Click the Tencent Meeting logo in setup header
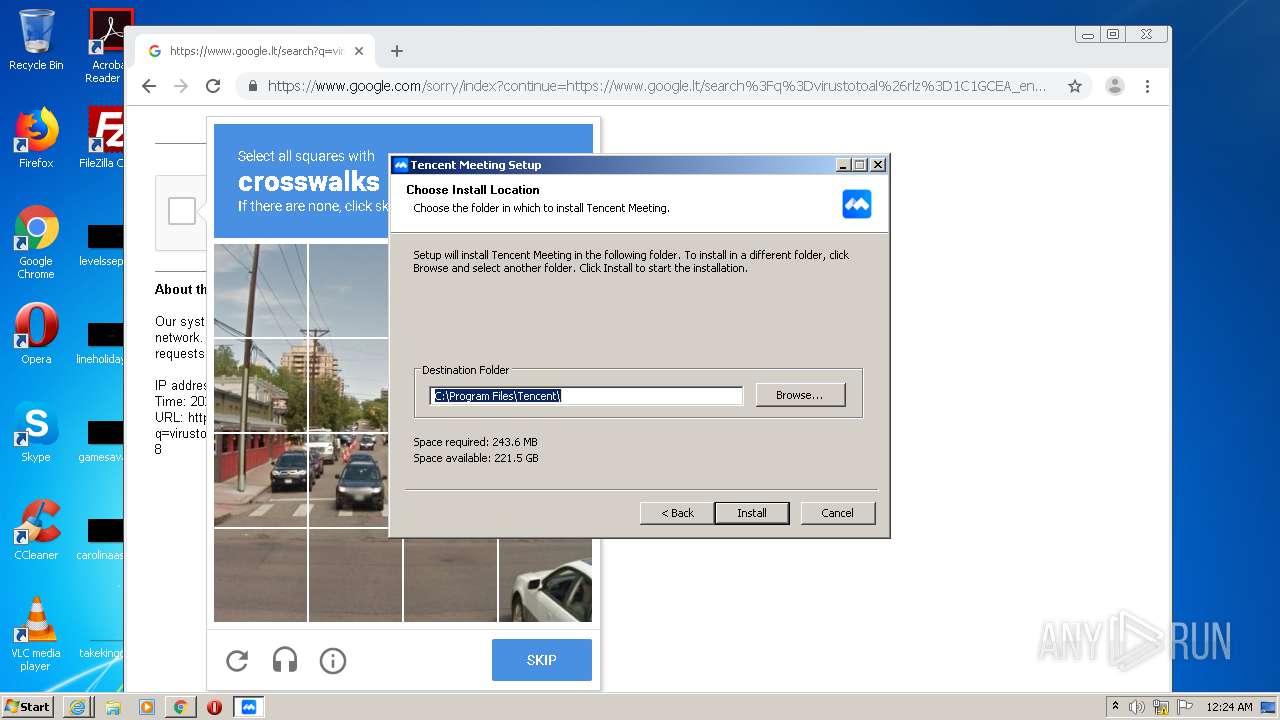Viewport: 1280px width, 720px height. 857,204
